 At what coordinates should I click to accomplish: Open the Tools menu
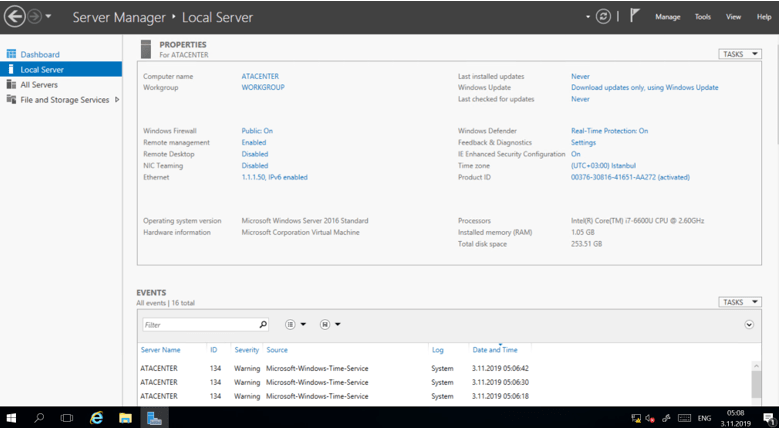click(x=702, y=17)
